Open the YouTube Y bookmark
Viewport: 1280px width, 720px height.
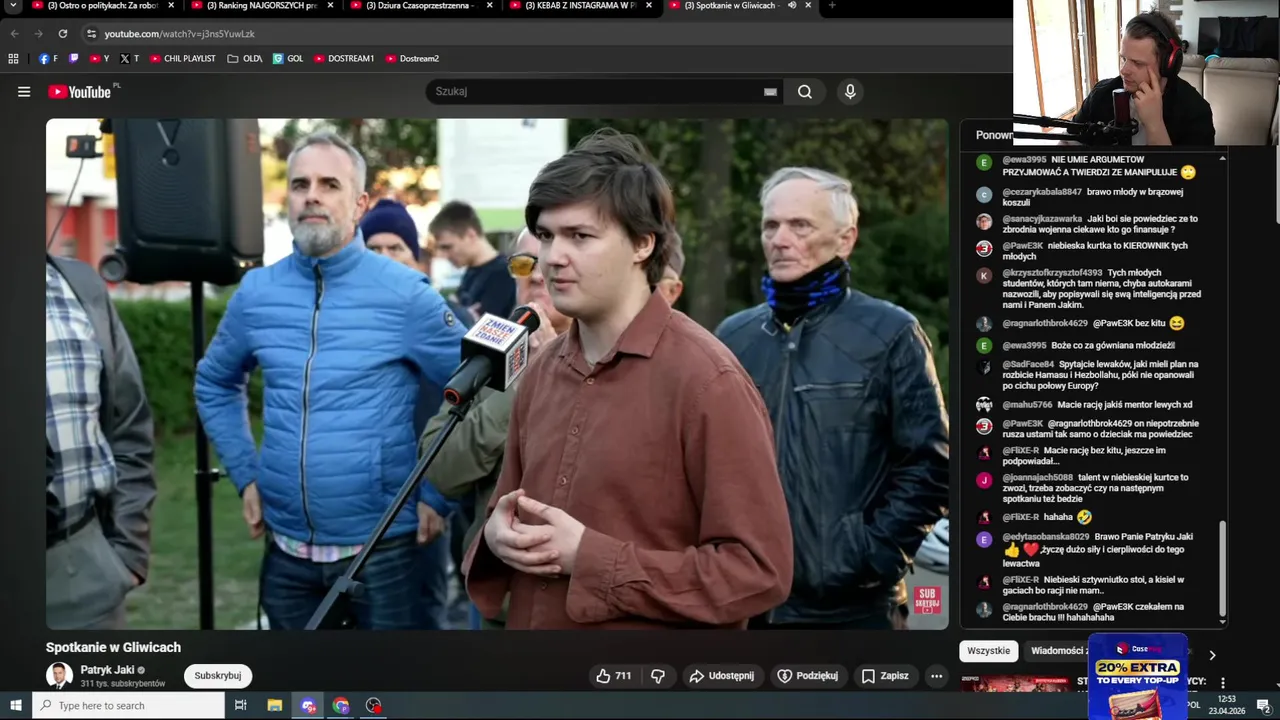100,59
